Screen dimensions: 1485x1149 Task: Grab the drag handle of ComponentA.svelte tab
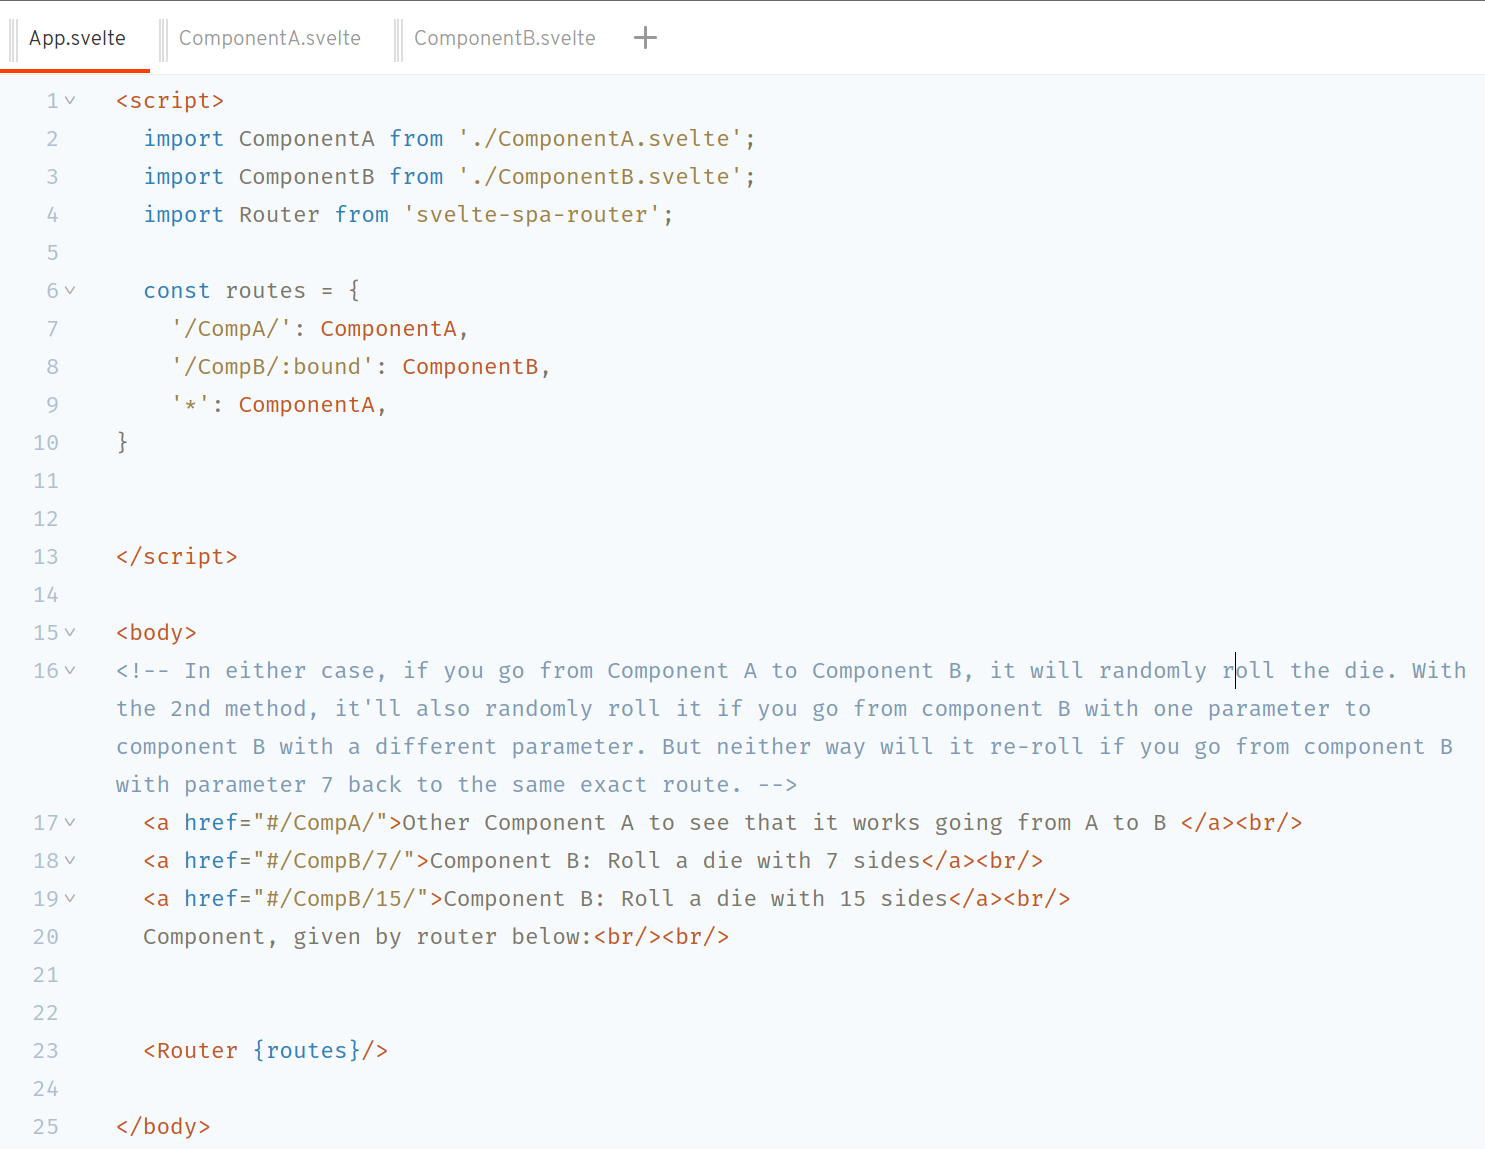(164, 39)
